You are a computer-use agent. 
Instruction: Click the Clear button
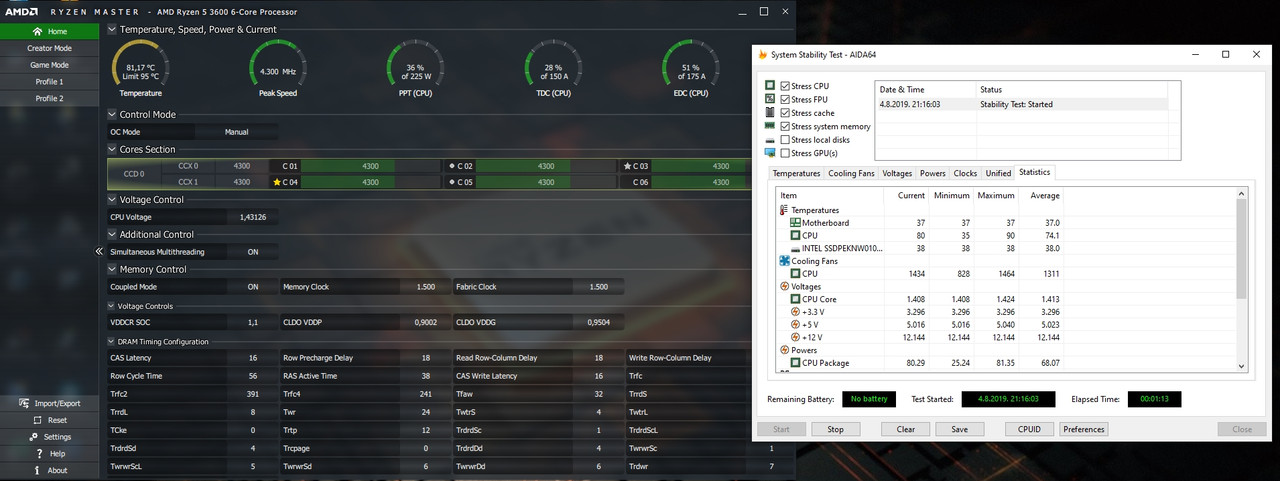pos(905,430)
